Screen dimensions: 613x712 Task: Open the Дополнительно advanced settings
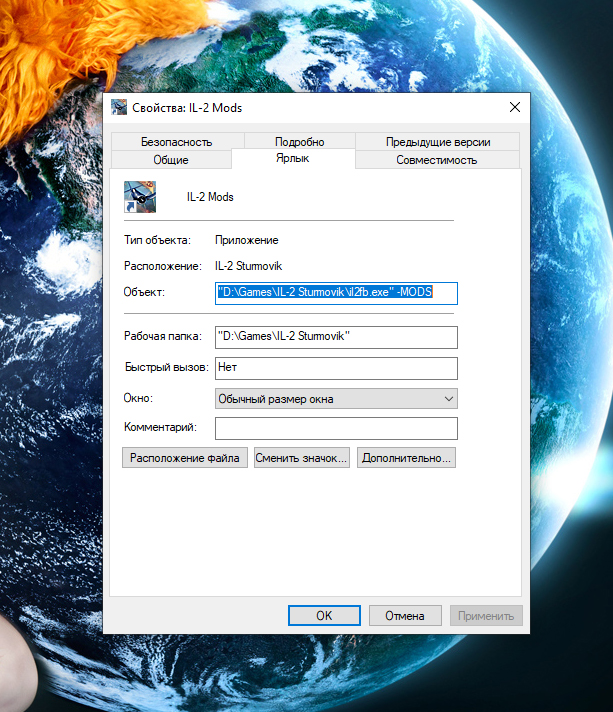point(406,458)
